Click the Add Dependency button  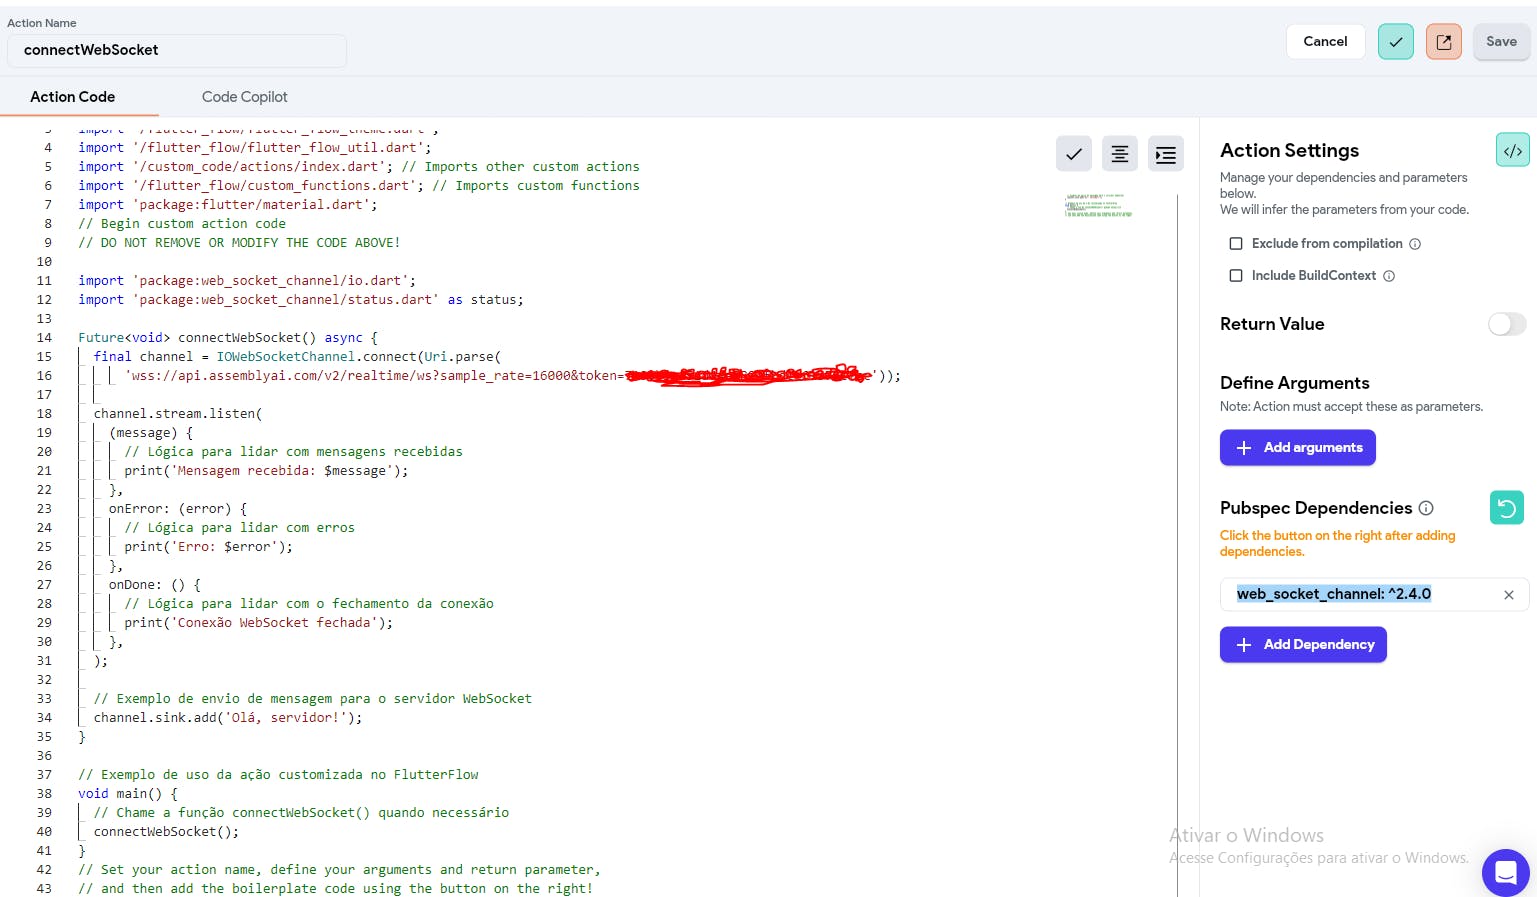coord(1303,645)
